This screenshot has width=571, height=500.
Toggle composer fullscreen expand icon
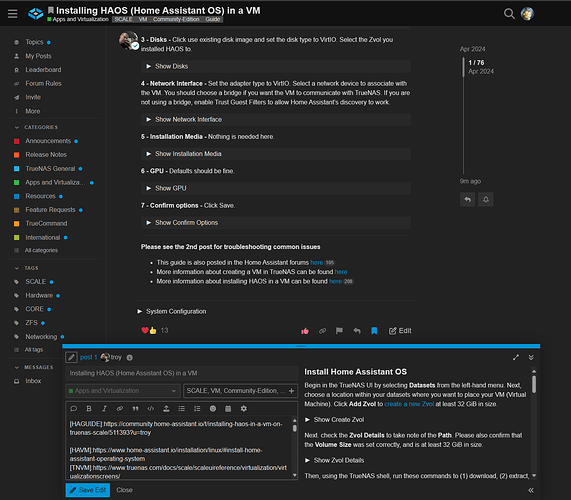pos(516,358)
